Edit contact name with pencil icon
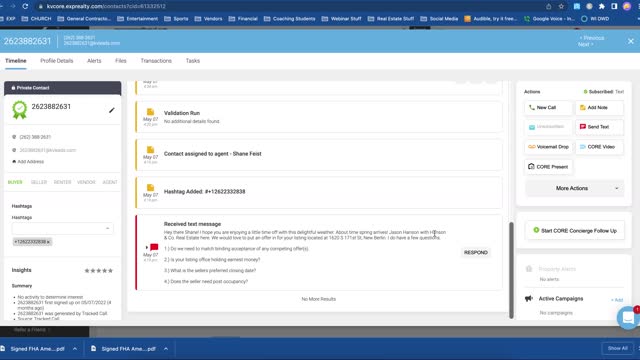 coord(111,110)
